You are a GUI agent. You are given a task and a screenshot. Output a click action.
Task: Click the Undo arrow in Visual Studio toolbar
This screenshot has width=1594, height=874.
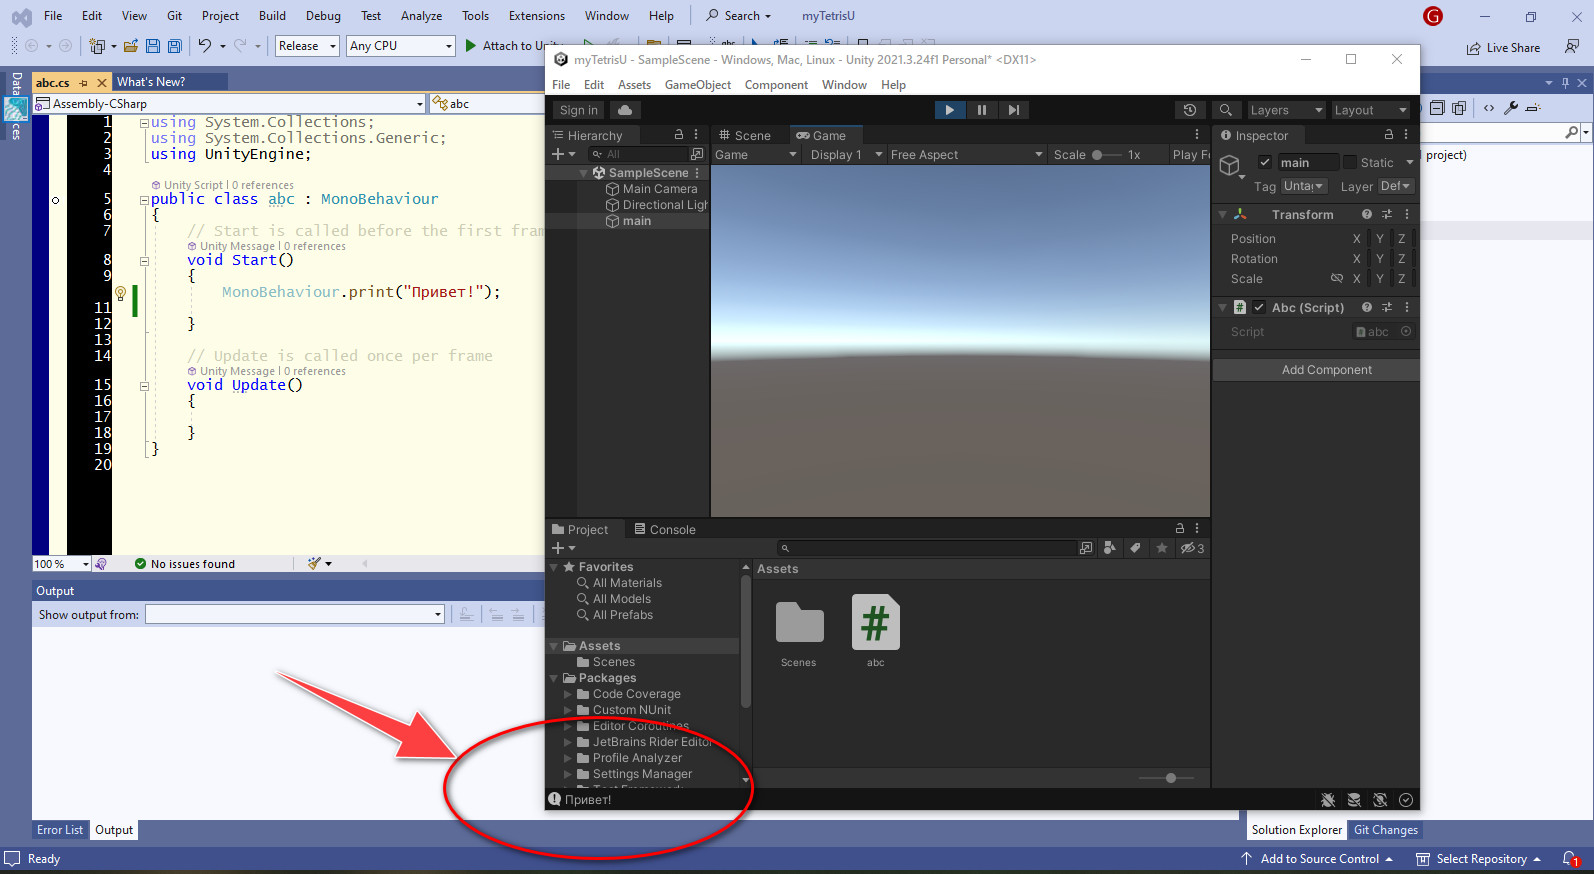[x=204, y=46]
